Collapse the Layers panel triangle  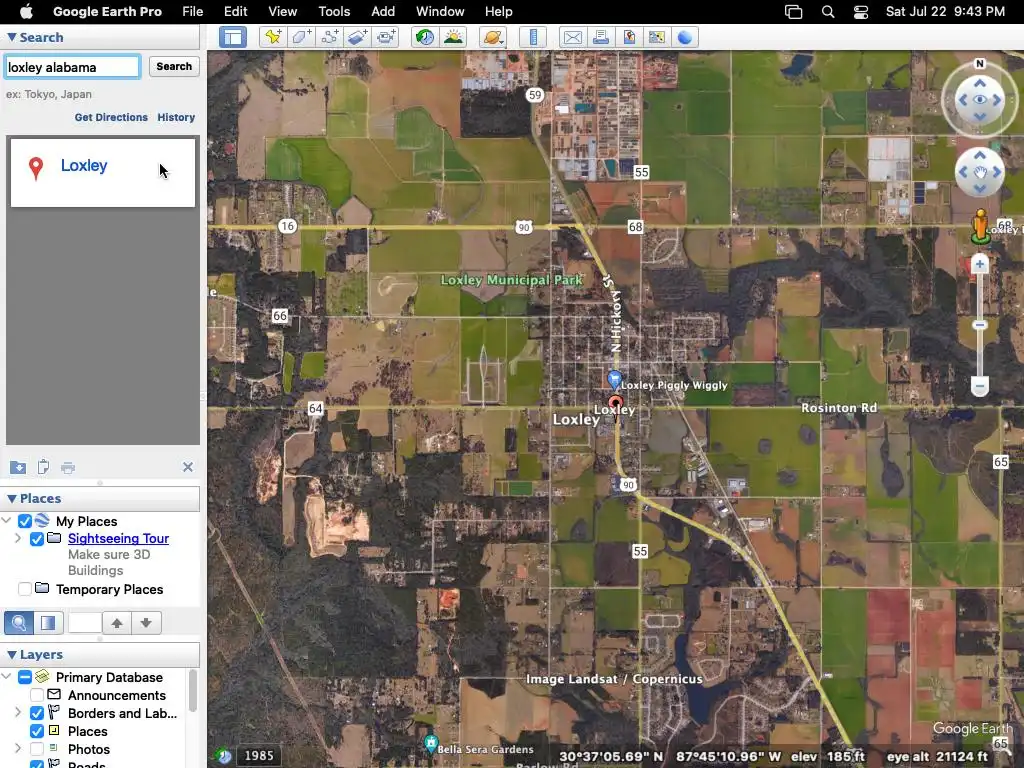tap(11, 654)
